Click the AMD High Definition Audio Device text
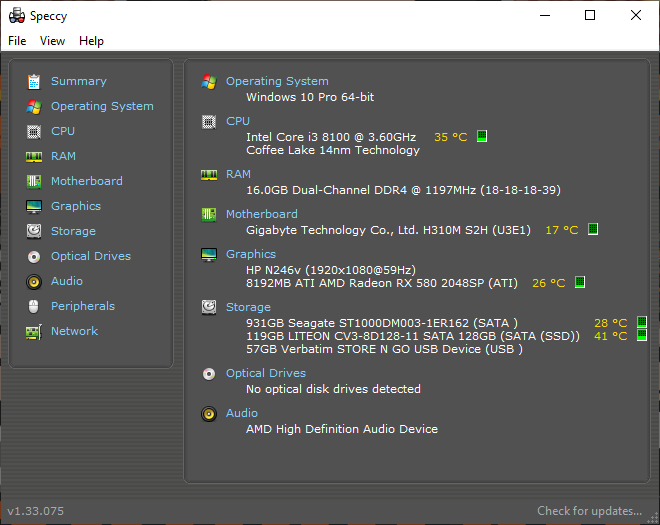The width and height of the screenshot is (660, 525). point(342,429)
